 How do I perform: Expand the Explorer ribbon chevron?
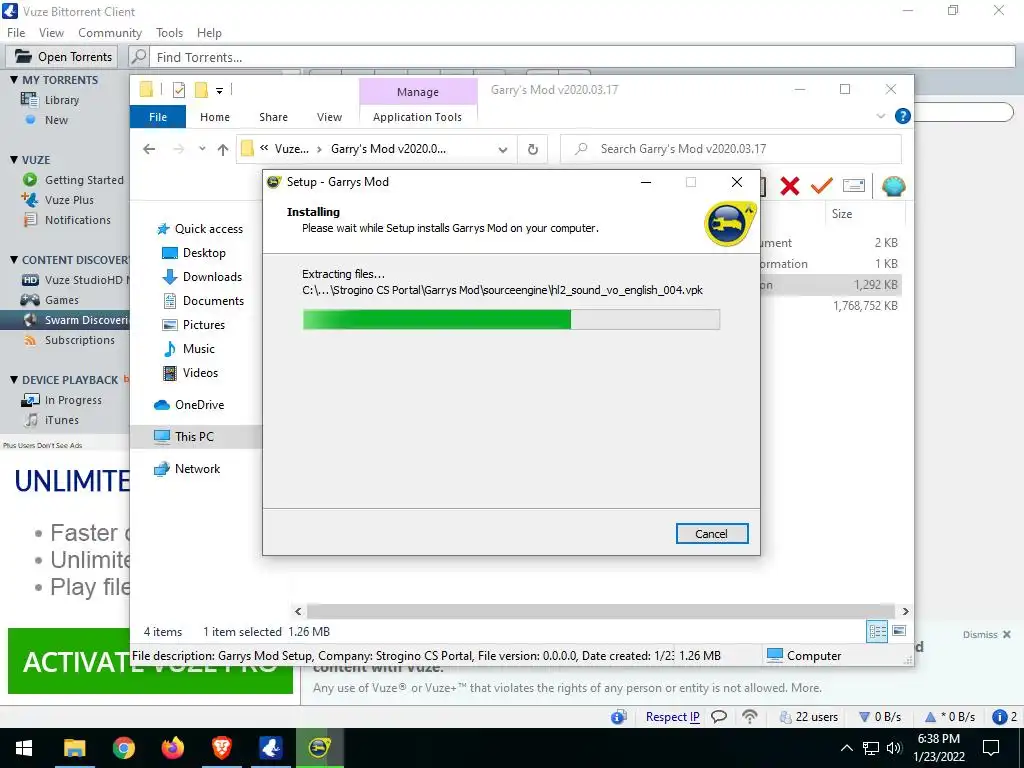coord(881,116)
